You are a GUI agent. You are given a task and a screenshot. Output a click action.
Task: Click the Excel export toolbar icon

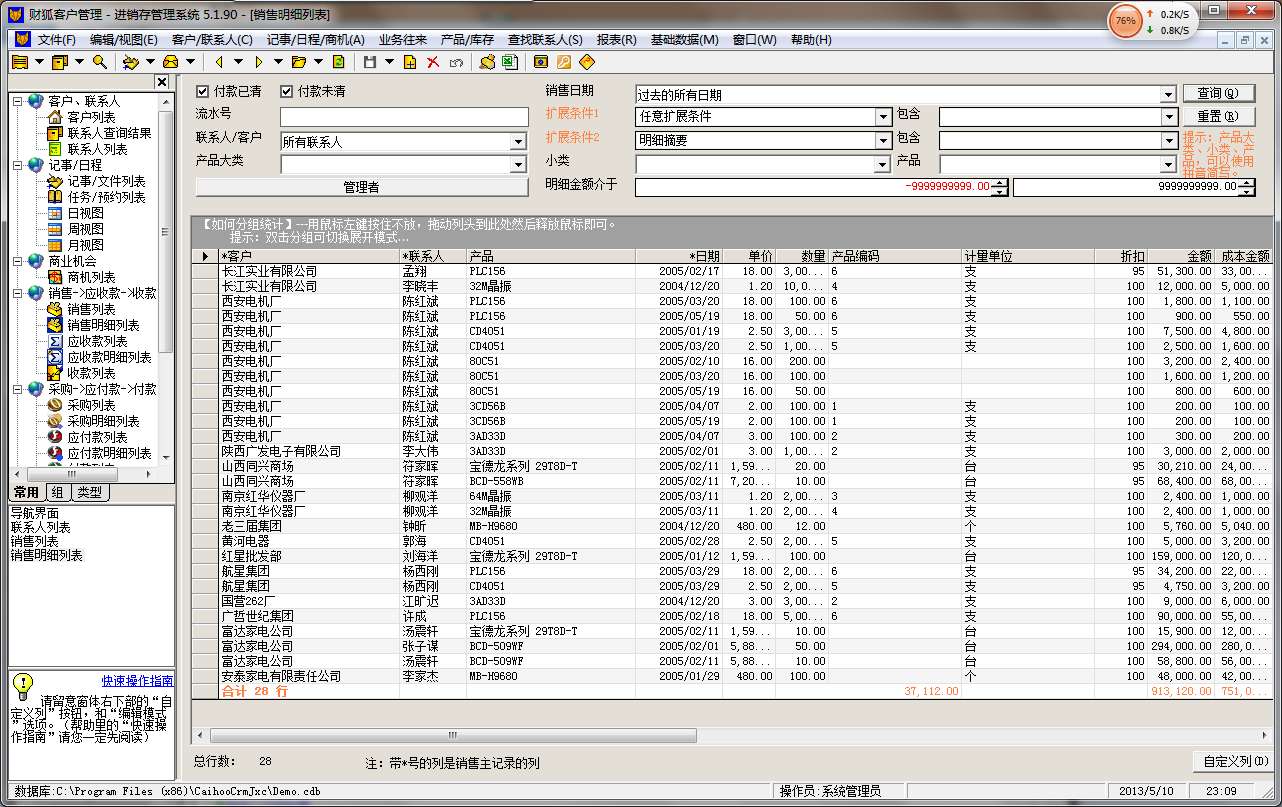[x=509, y=62]
